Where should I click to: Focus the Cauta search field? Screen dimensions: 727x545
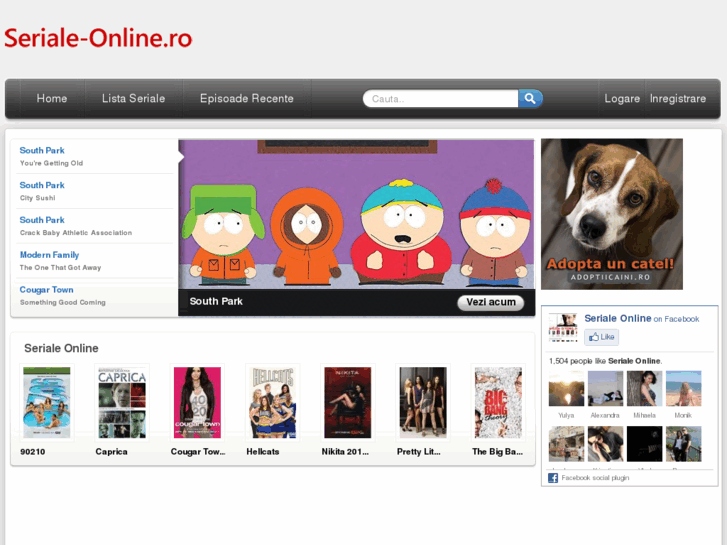pos(440,98)
